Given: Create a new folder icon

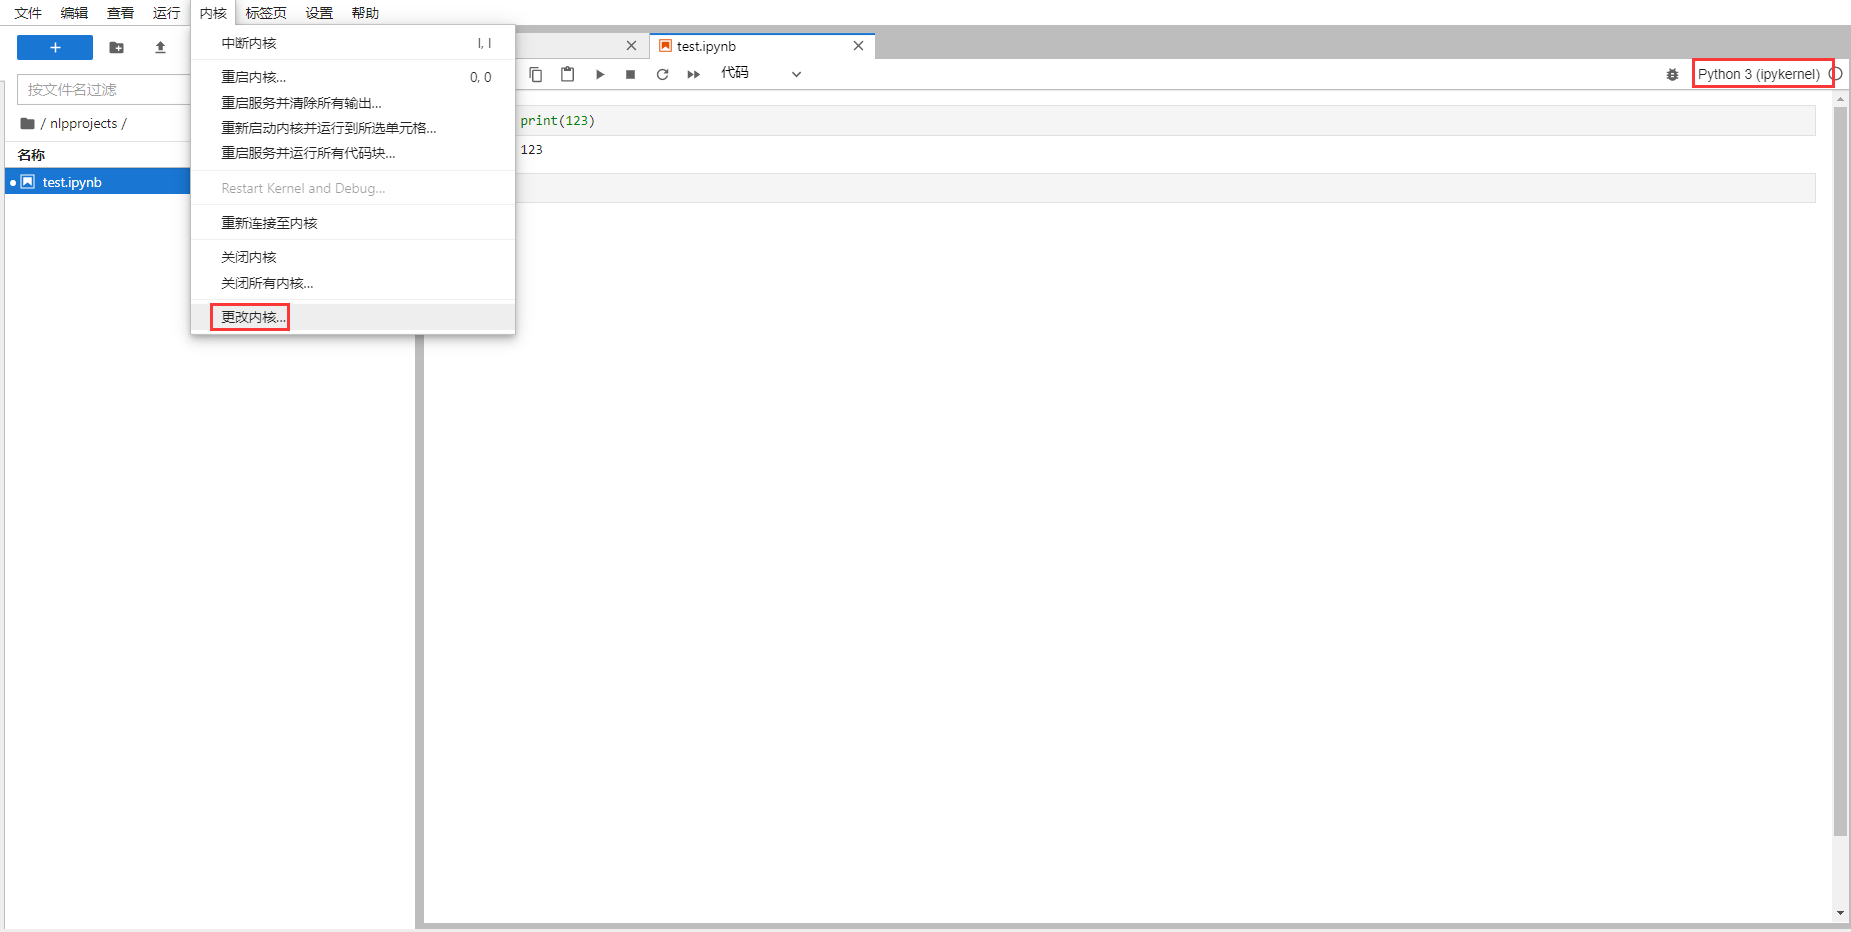Looking at the screenshot, I should pyautogui.click(x=117, y=47).
